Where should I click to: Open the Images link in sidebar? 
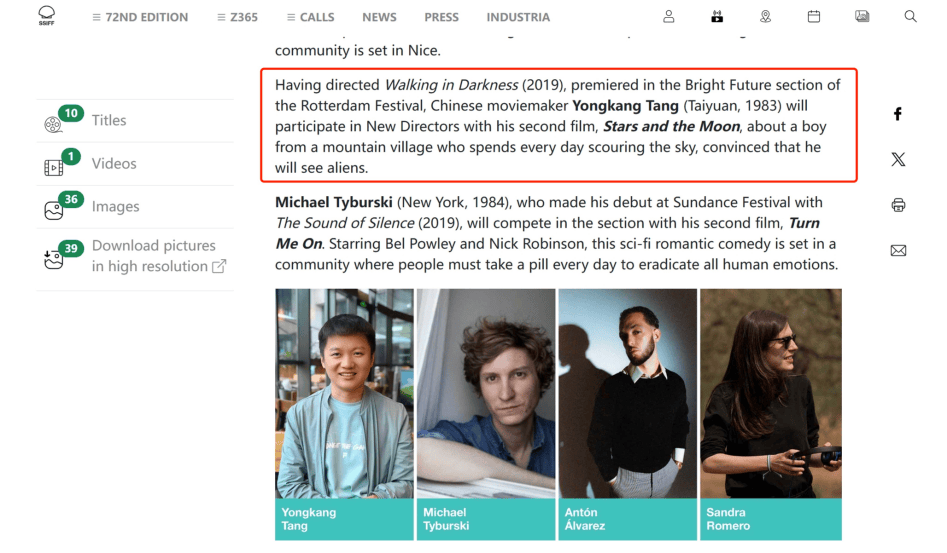(115, 206)
